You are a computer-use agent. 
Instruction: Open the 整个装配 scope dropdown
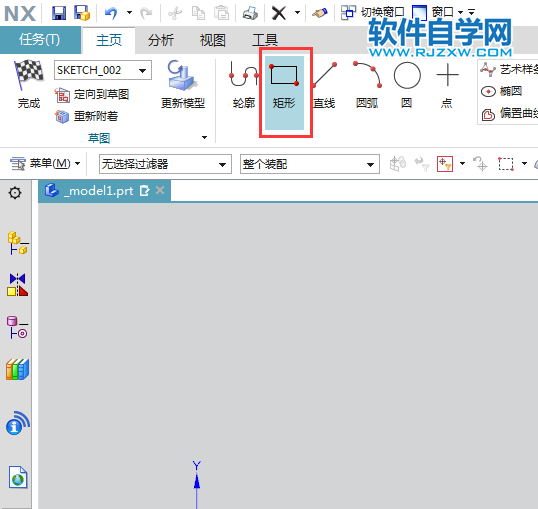[310, 164]
